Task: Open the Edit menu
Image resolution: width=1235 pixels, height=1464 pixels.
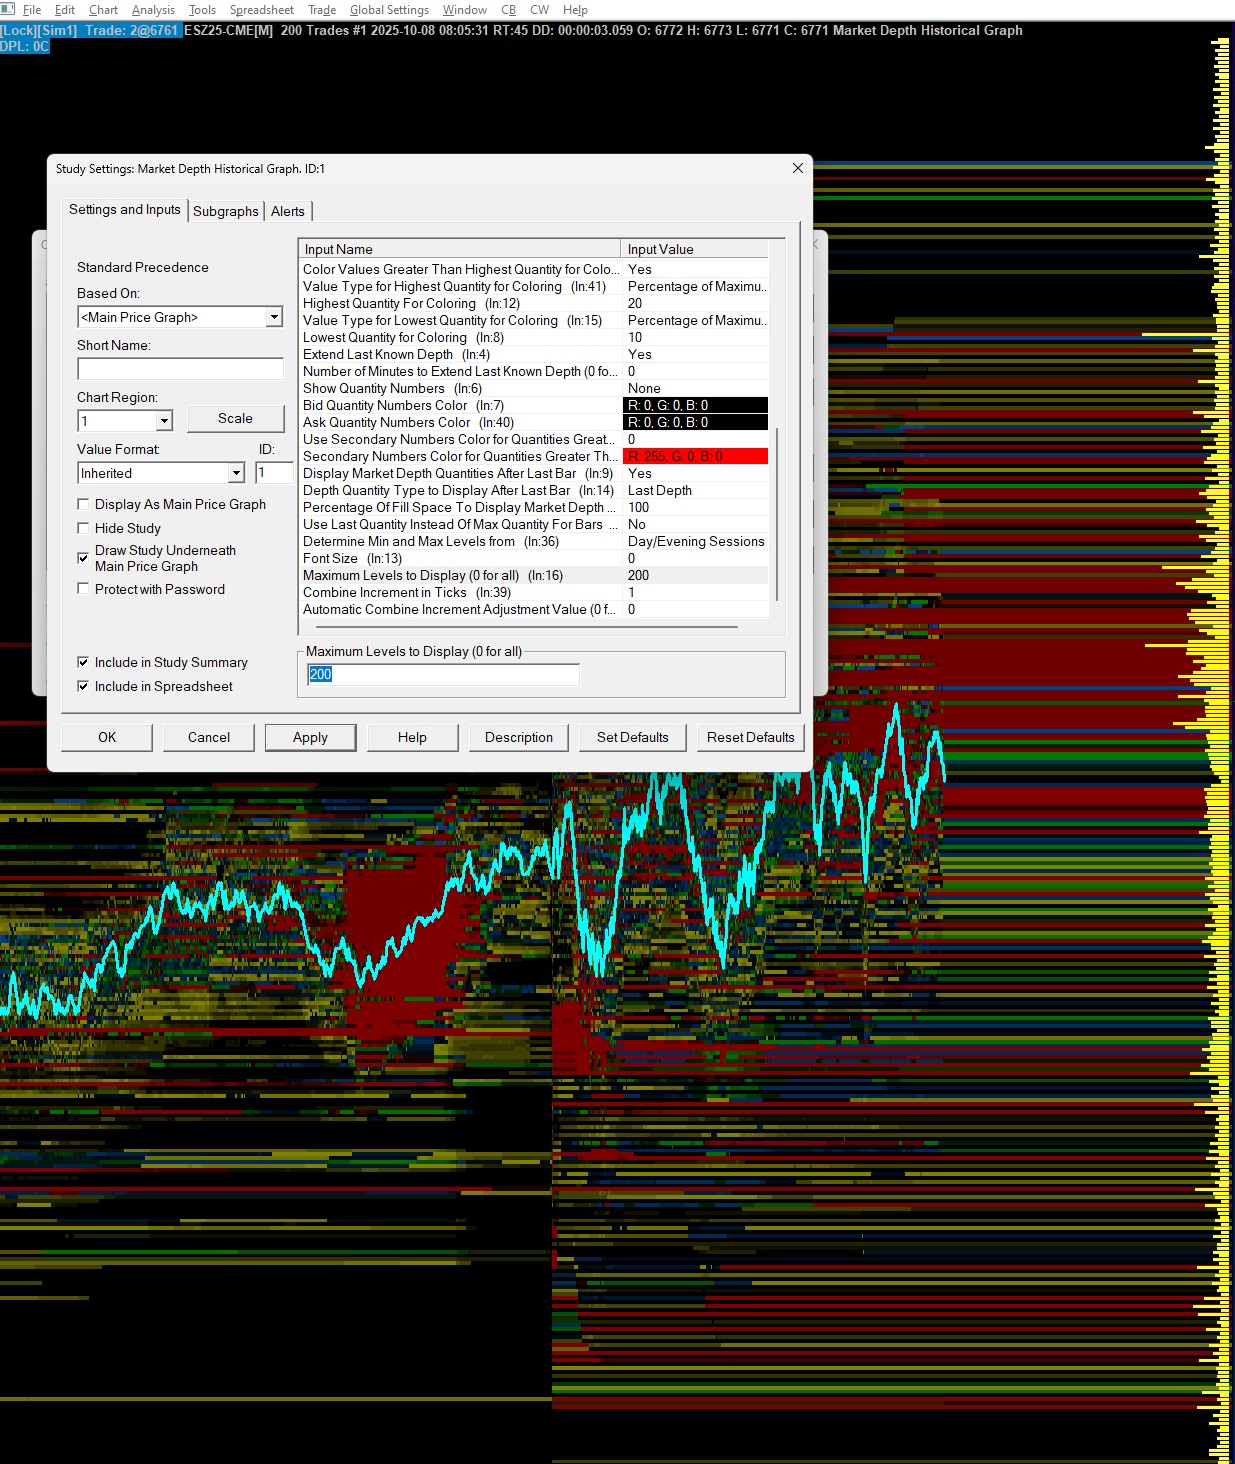Action: pos(65,10)
